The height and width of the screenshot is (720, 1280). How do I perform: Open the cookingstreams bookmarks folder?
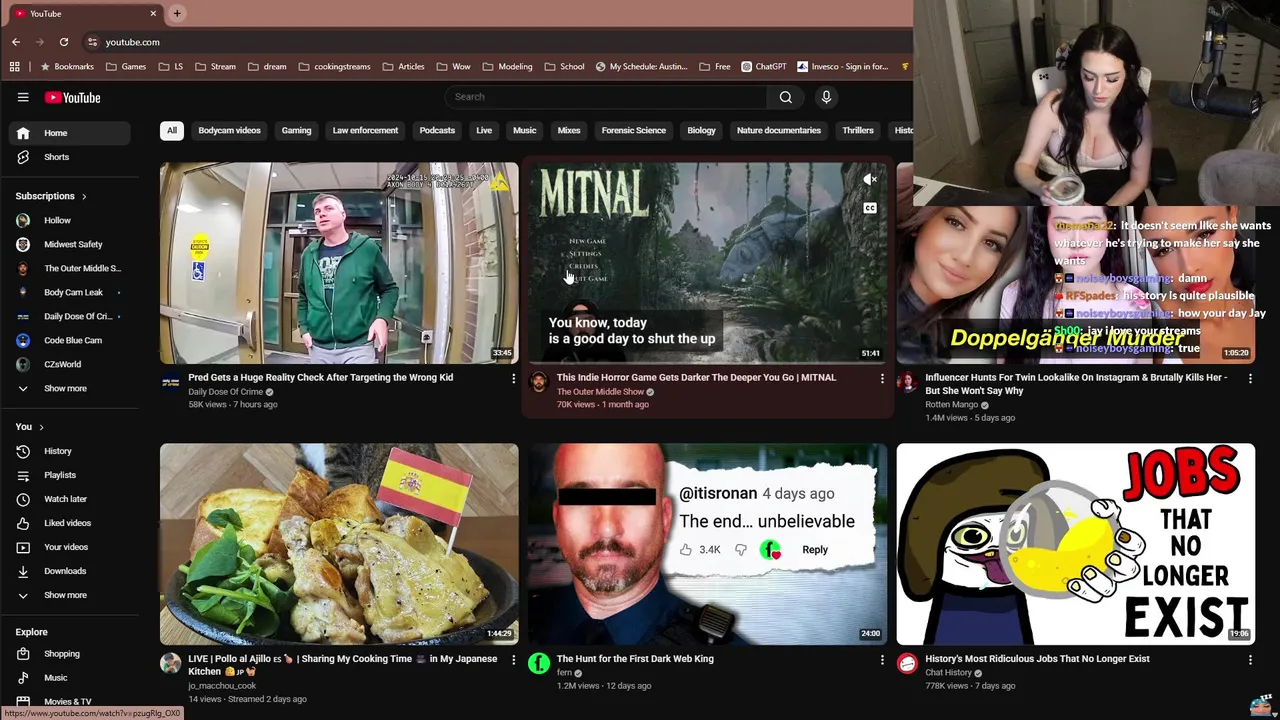click(335, 67)
